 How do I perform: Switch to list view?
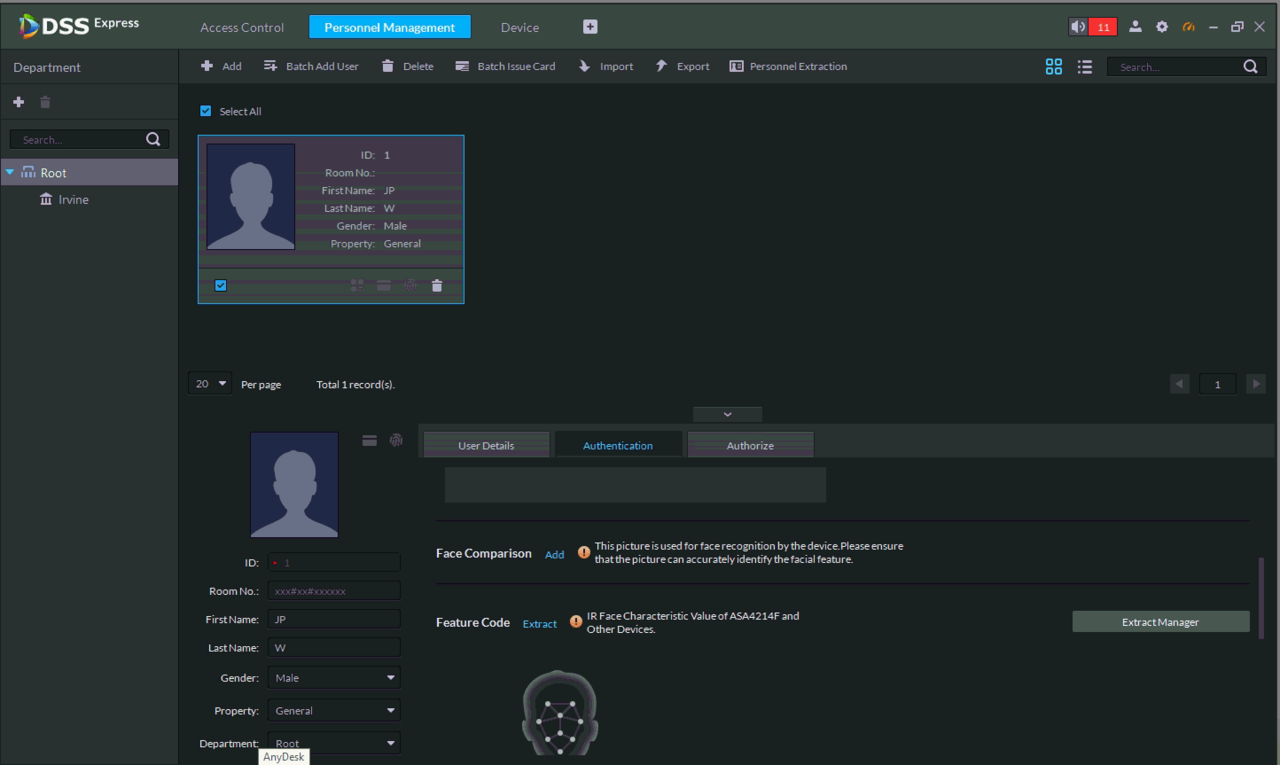click(1085, 66)
